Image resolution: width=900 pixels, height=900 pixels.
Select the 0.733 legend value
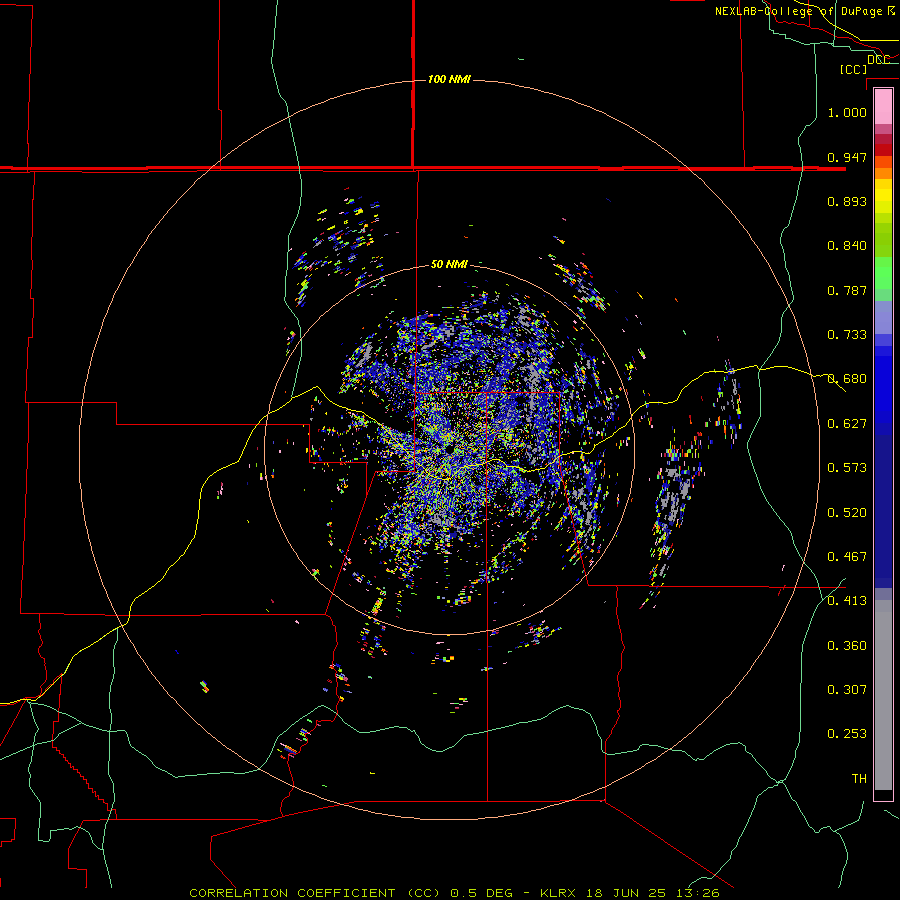click(847, 335)
